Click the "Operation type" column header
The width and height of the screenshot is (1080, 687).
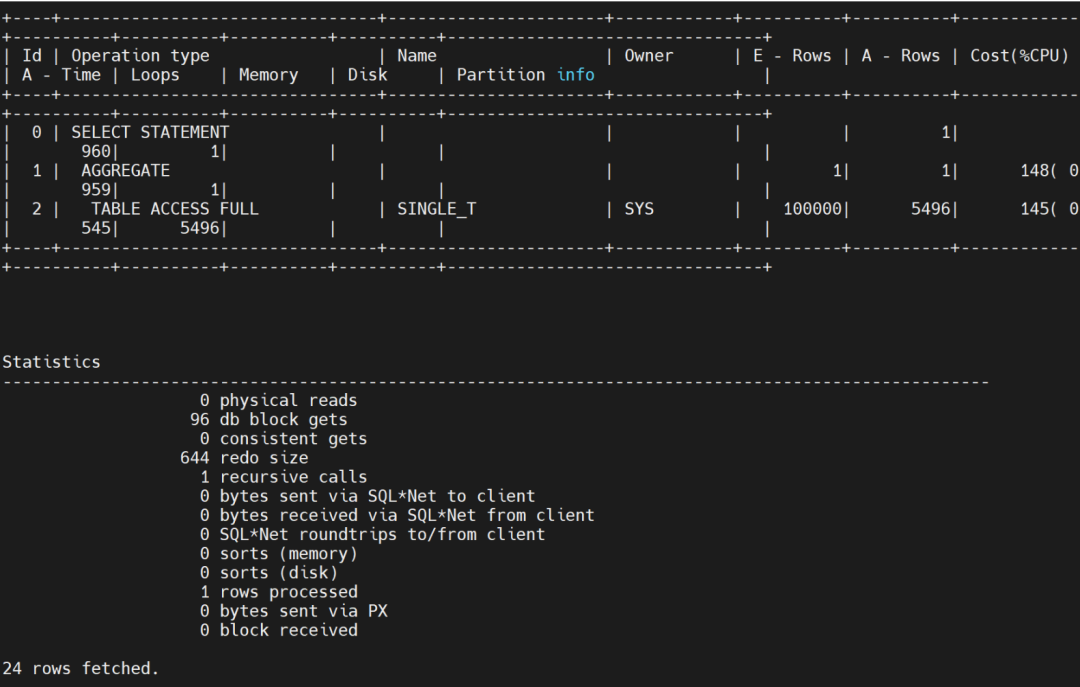(x=140, y=56)
